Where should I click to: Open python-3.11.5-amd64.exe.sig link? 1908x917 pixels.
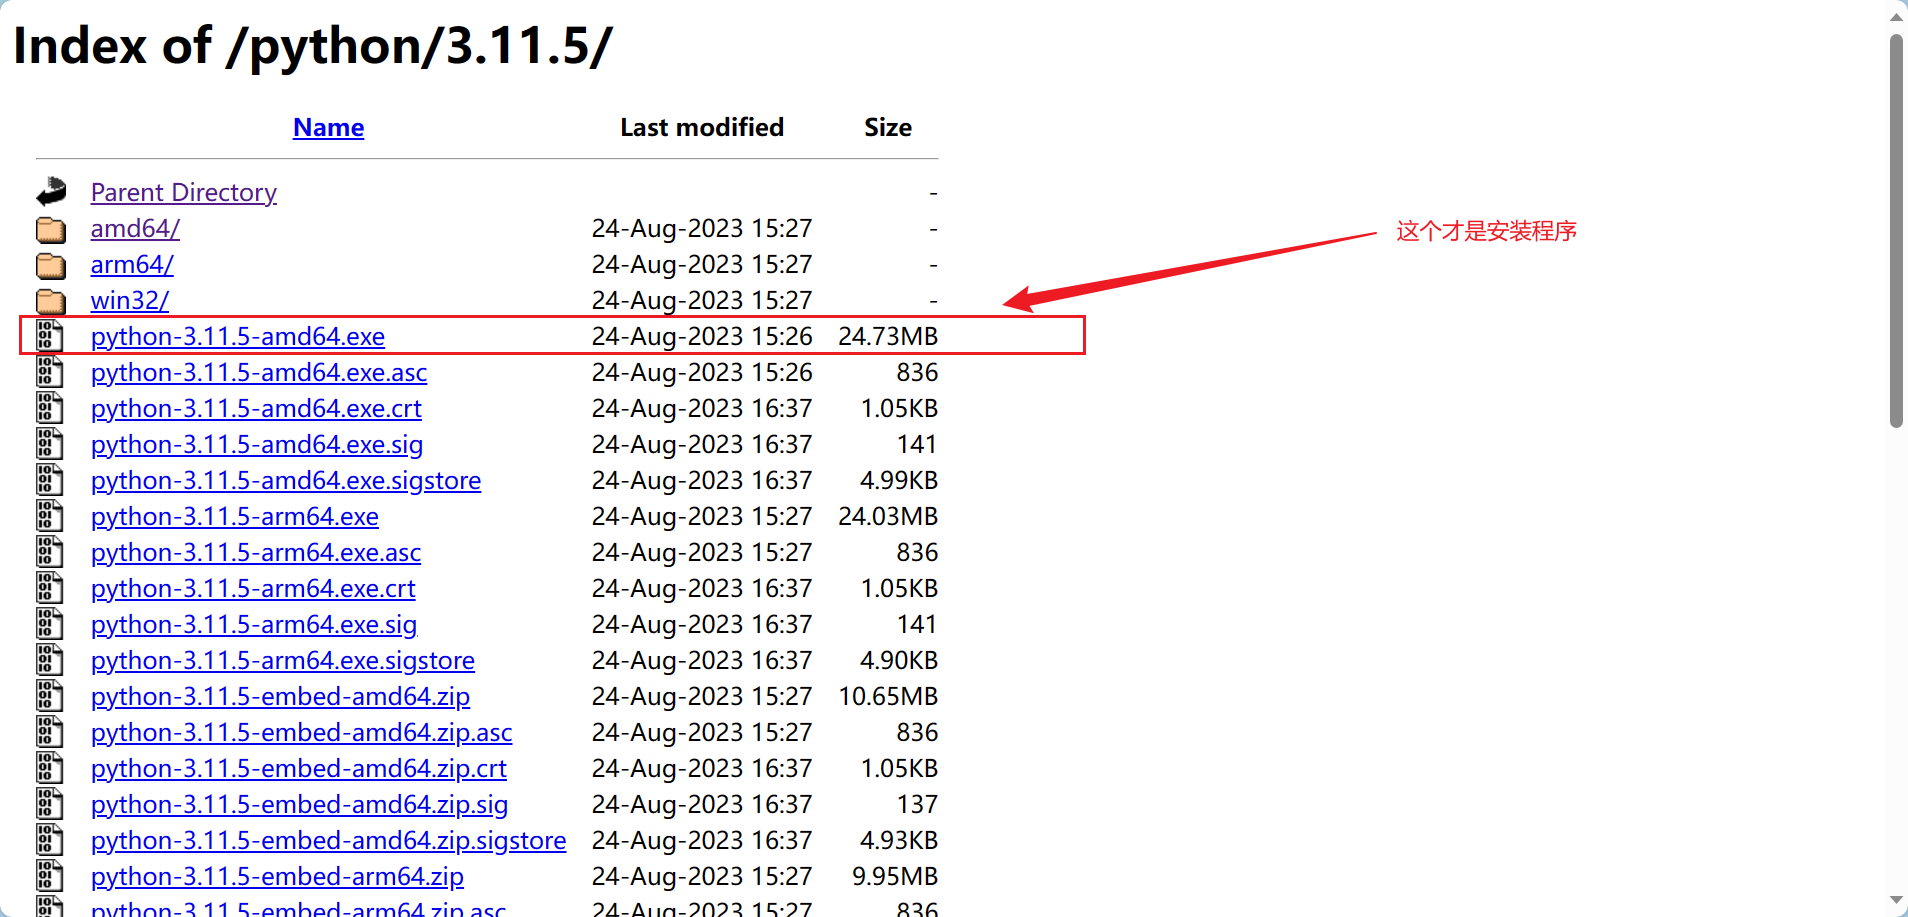point(257,444)
